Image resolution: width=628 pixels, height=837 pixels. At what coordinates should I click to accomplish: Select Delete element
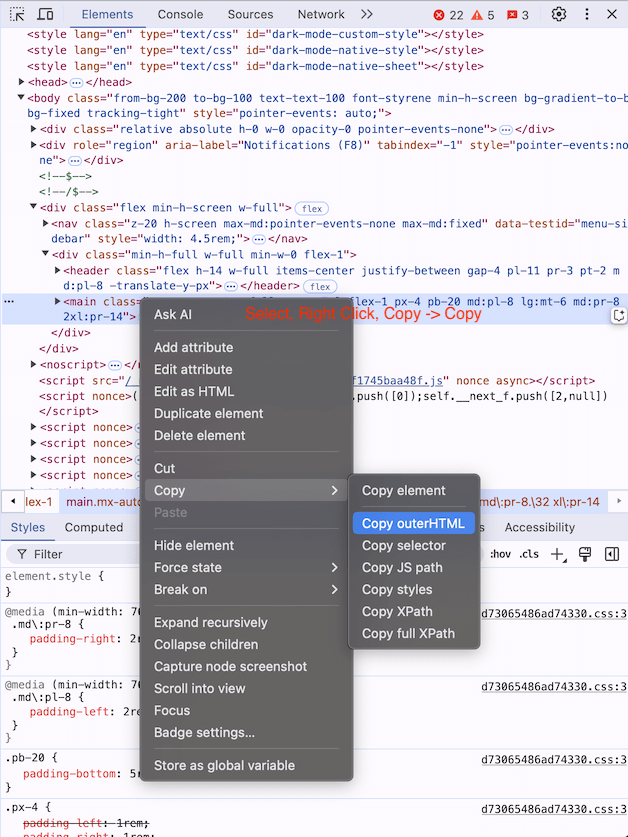[246, 436]
